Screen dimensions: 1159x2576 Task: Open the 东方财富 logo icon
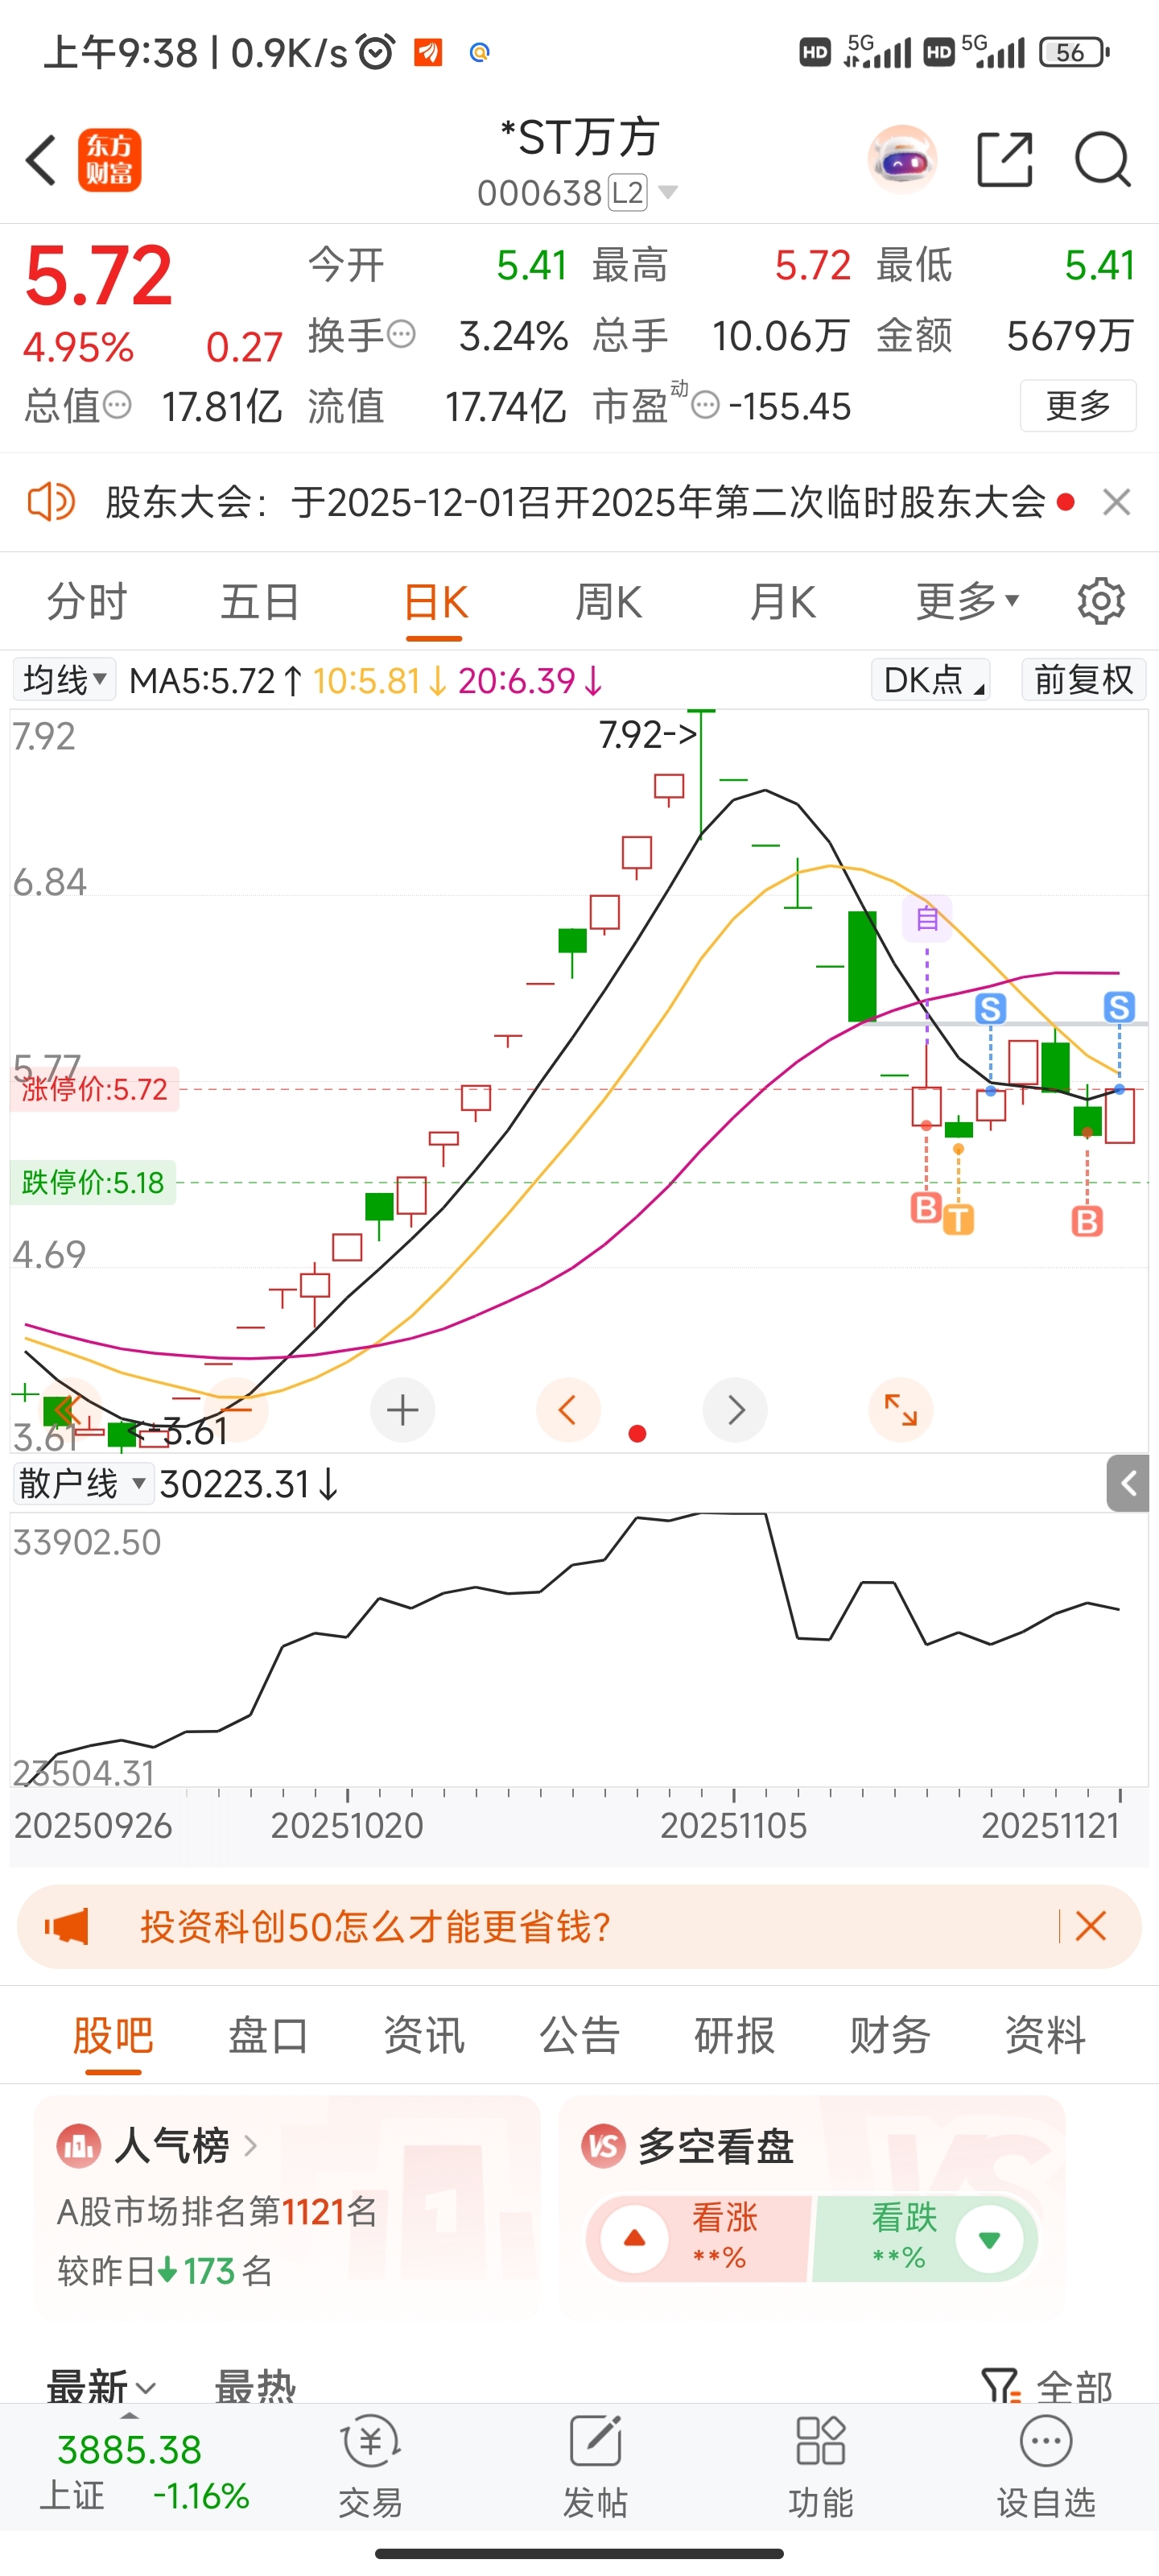coord(109,160)
